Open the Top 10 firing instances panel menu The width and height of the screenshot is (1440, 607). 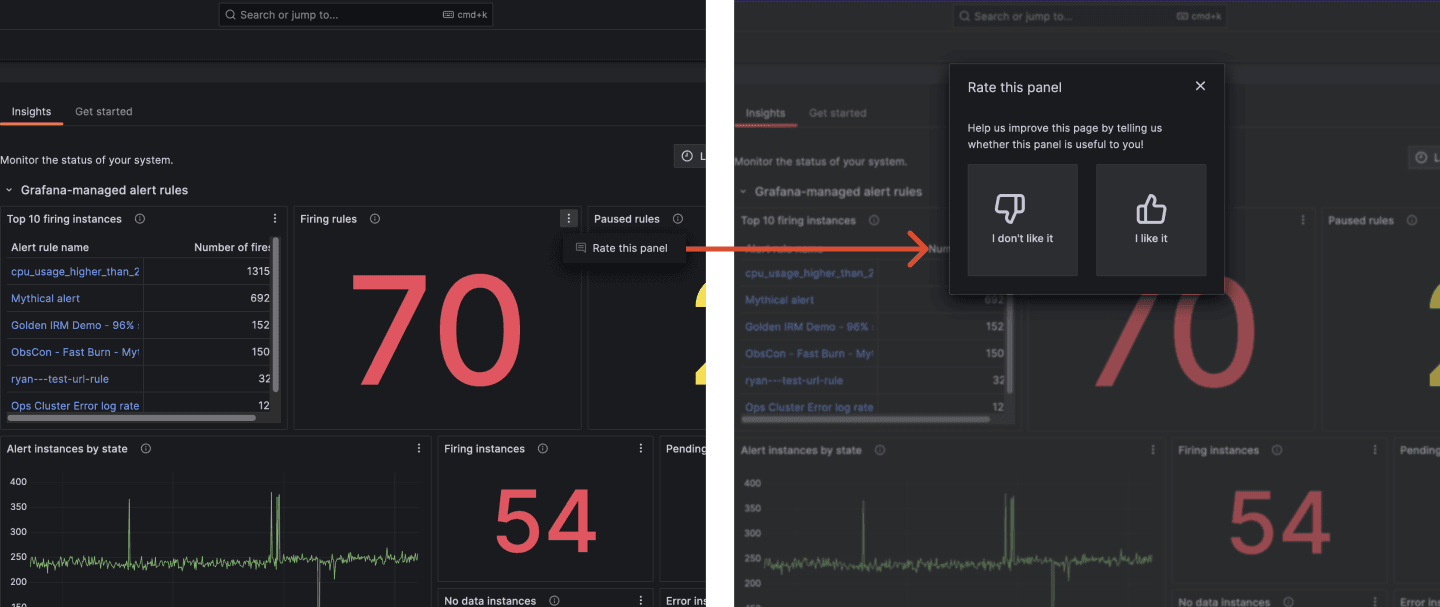point(274,217)
